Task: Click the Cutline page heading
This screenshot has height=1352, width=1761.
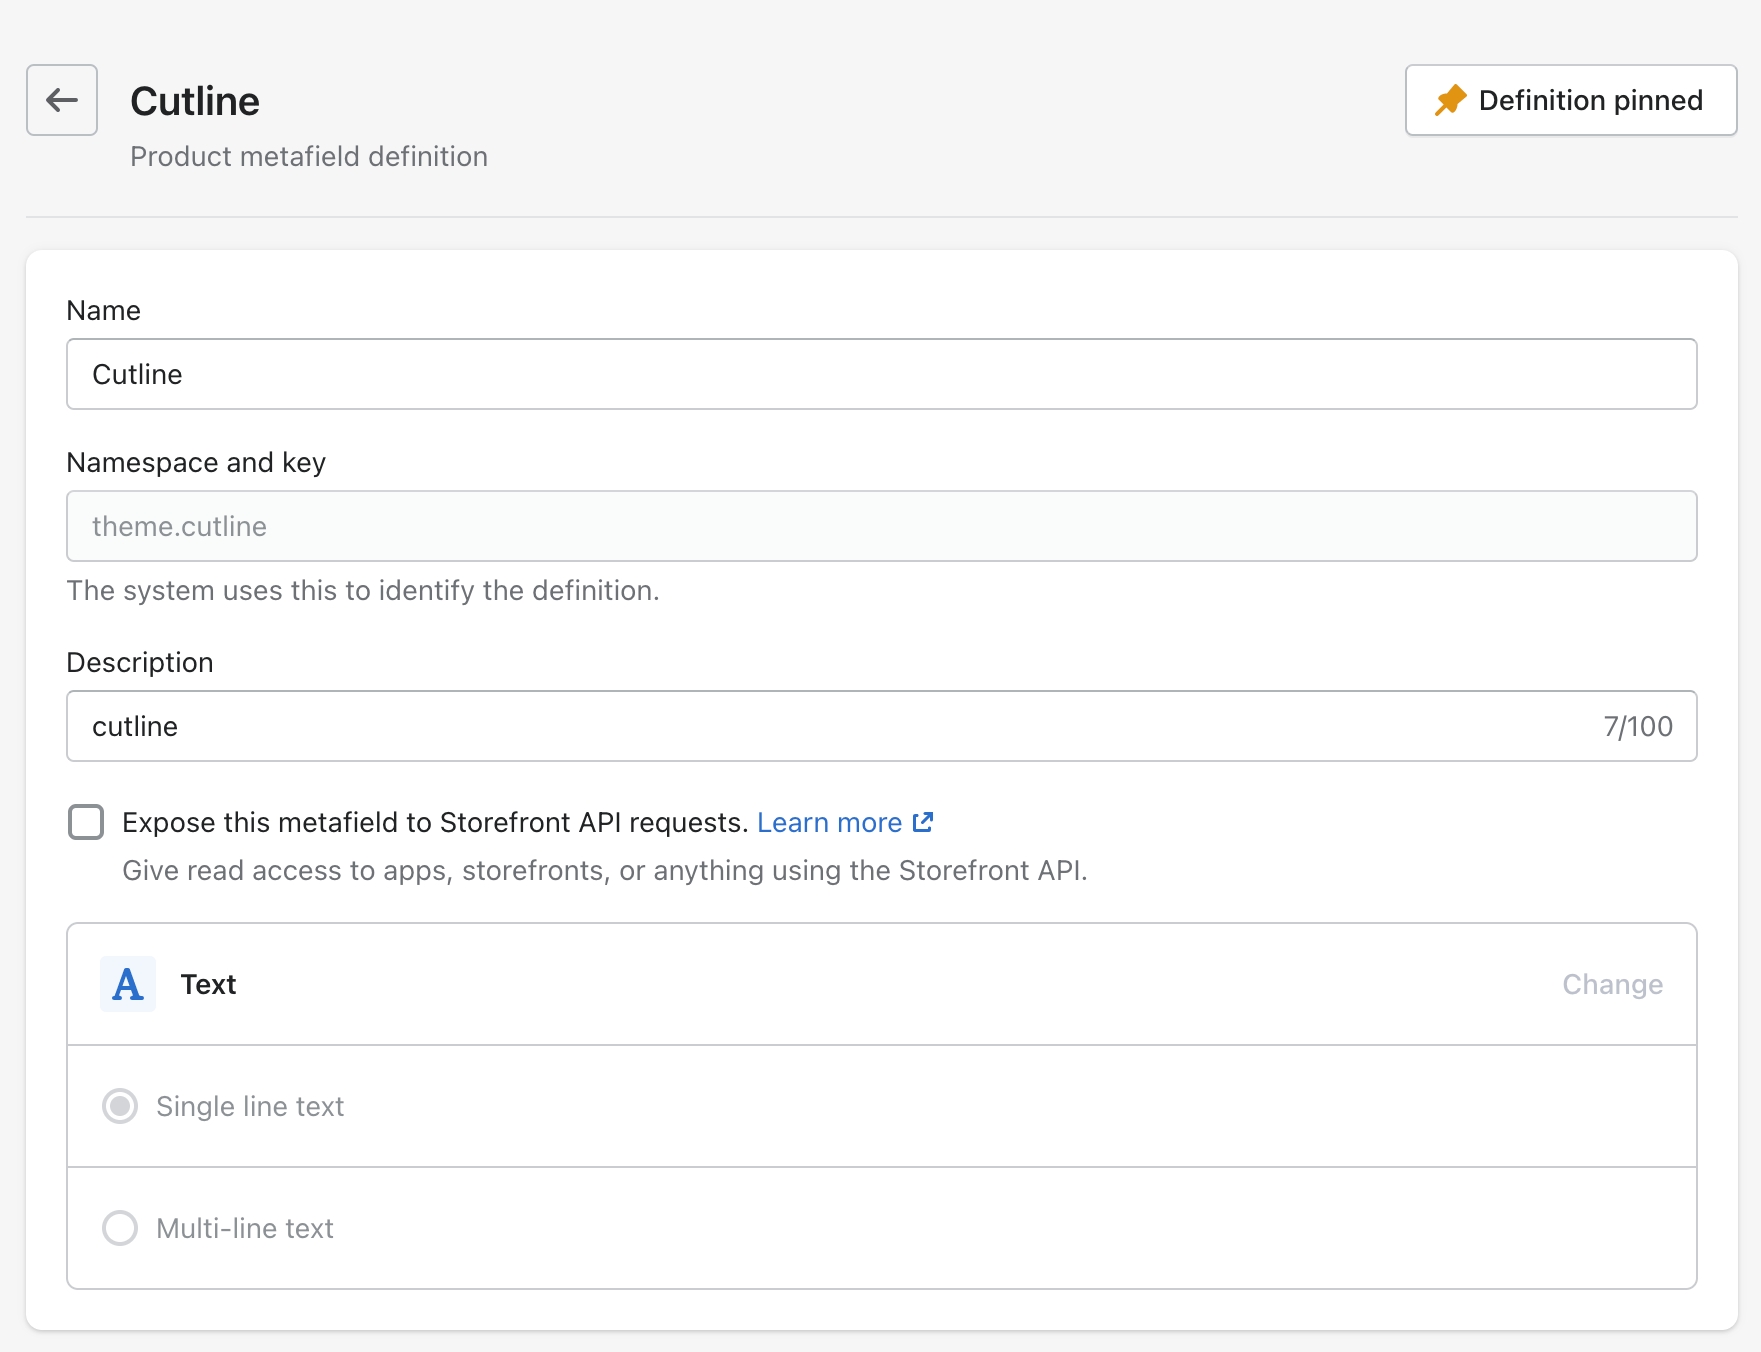Action: tap(195, 101)
